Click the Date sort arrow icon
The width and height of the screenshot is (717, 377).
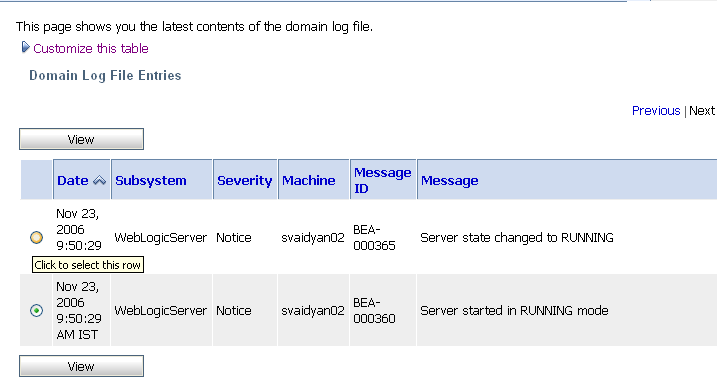click(x=99, y=181)
